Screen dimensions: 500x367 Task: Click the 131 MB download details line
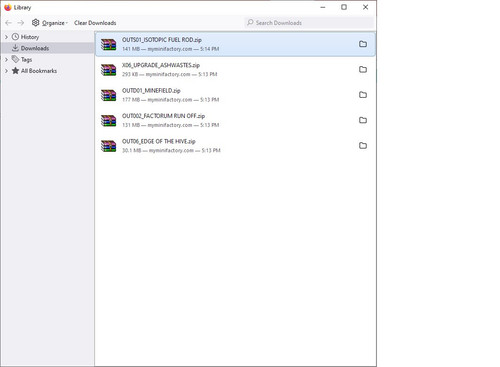tap(171, 125)
